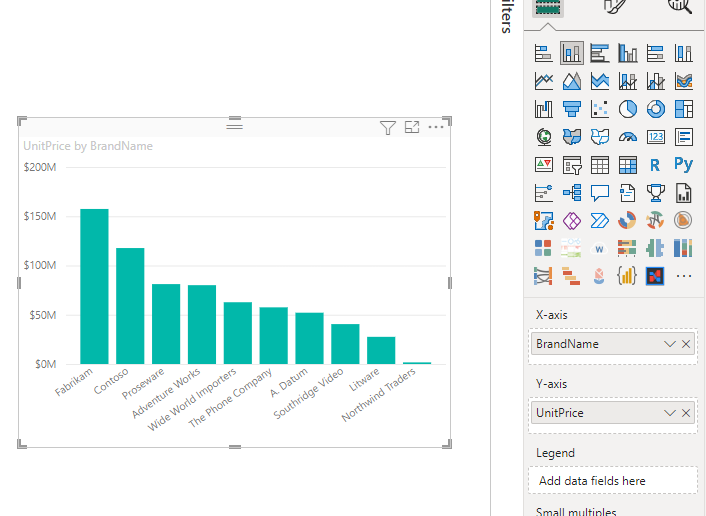Select the Gantt-style custom visual
This screenshot has height=516, width=706.
pos(572,276)
